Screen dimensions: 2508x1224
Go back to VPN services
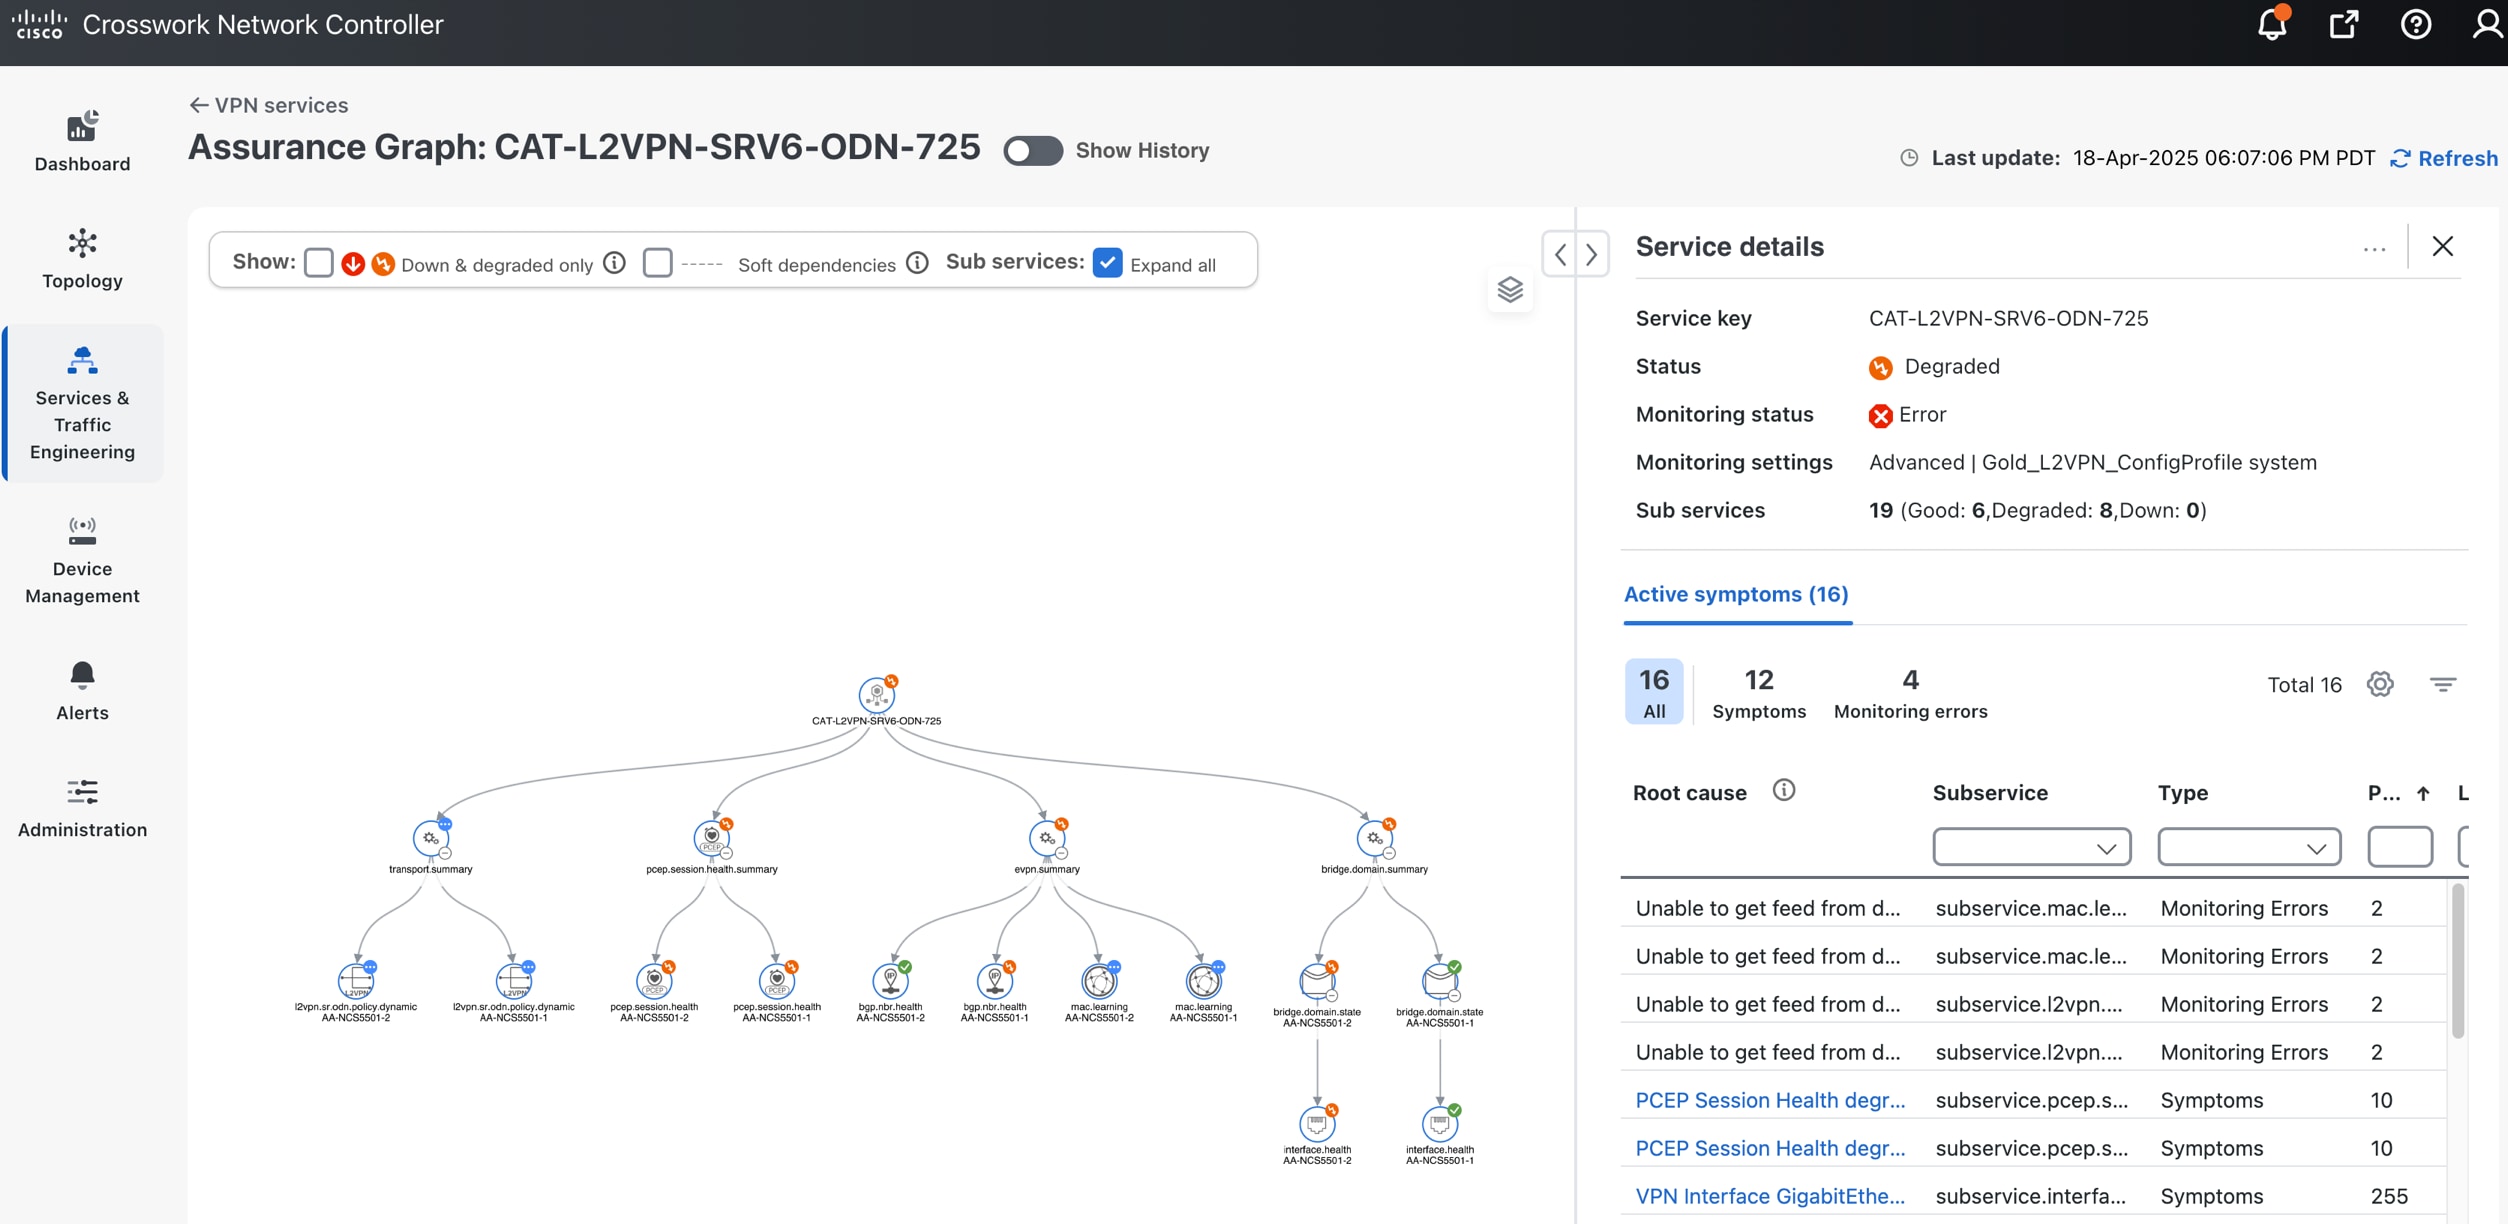coord(269,105)
